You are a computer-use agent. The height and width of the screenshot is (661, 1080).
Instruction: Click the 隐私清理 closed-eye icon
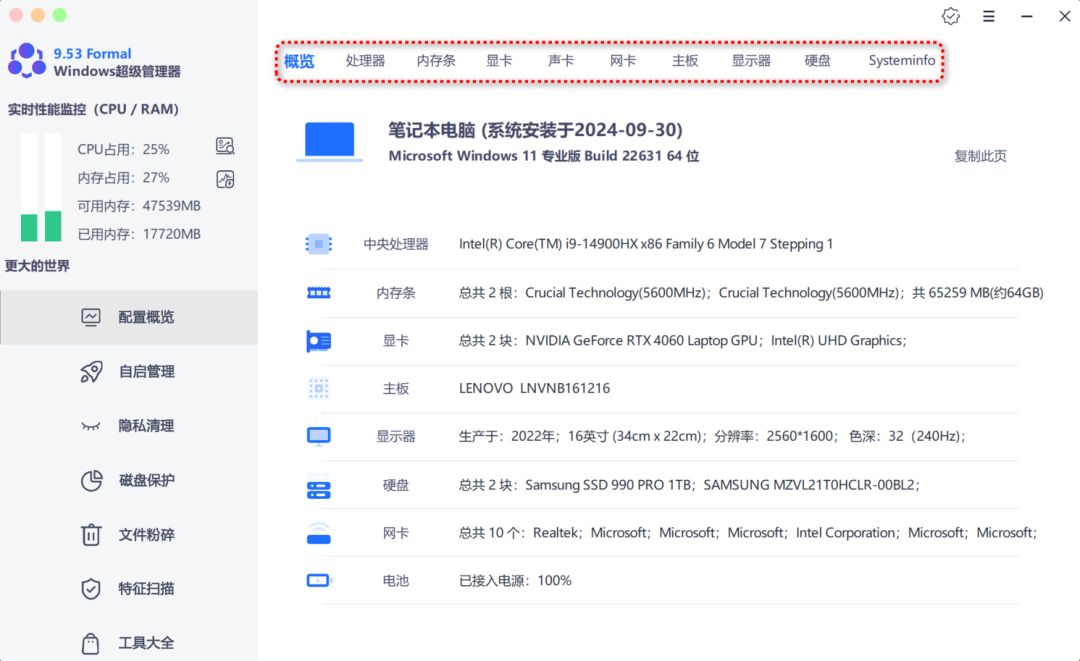click(91, 426)
